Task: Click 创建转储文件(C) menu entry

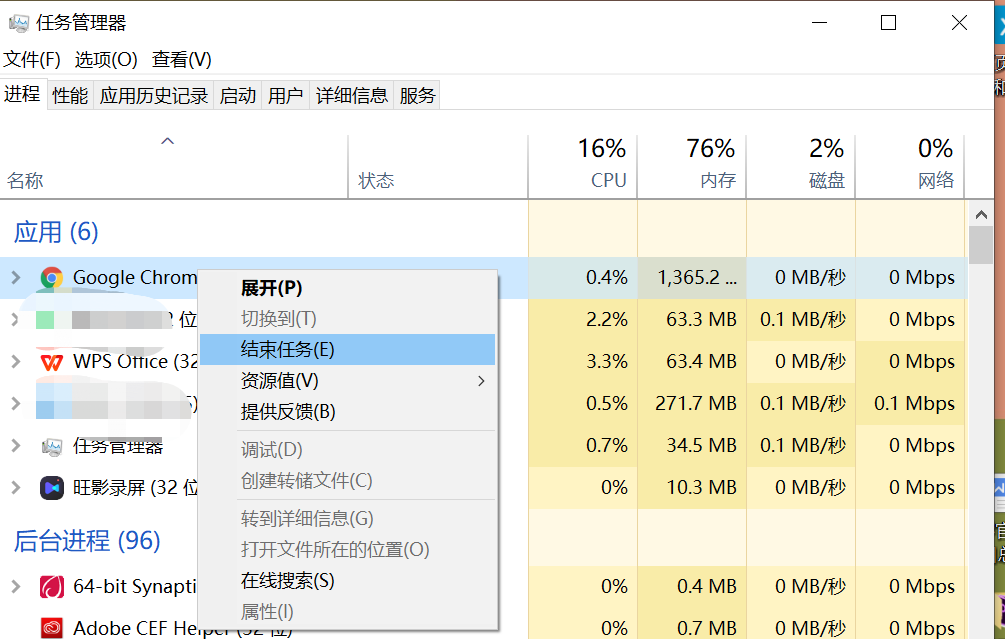Action: 347,481
